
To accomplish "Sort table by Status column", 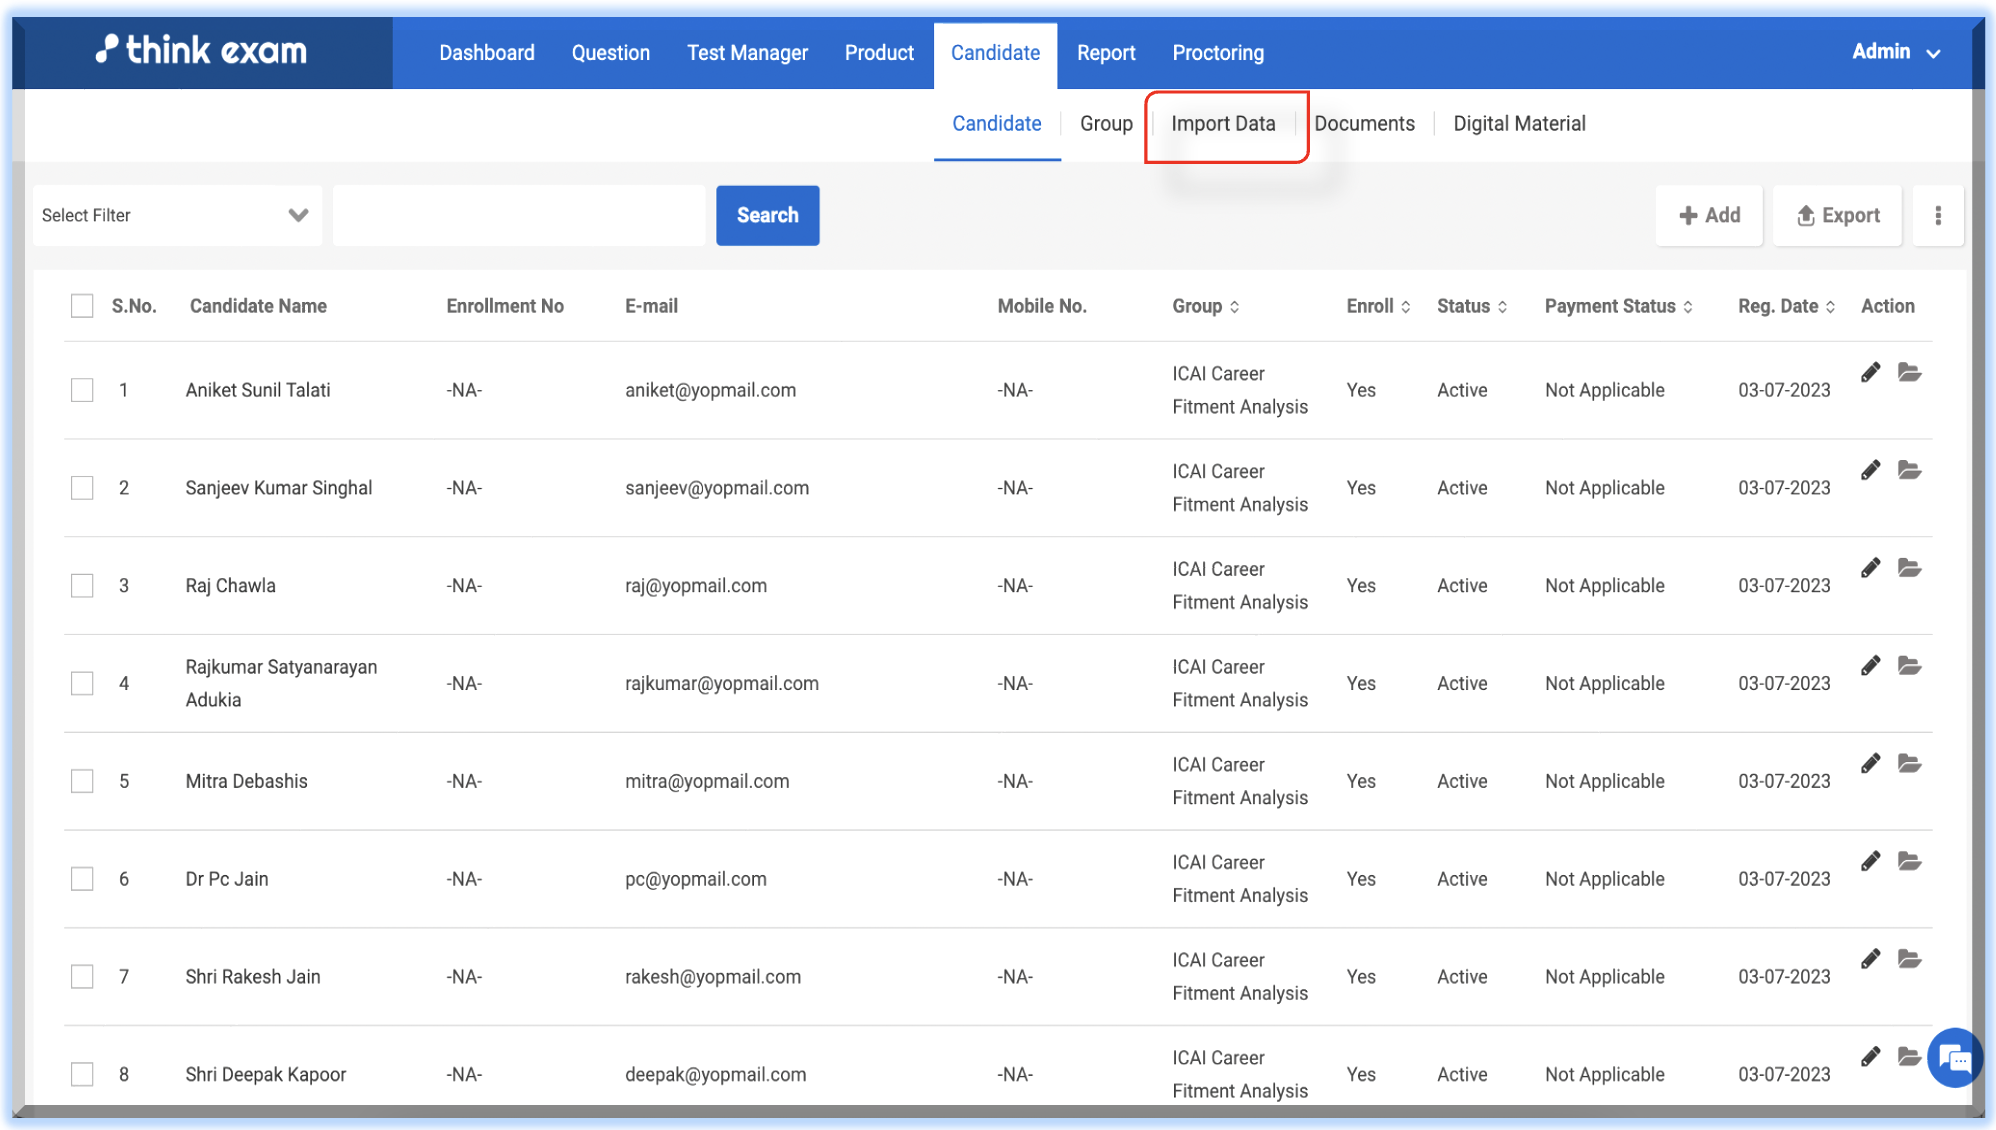I will click(x=1472, y=306).
